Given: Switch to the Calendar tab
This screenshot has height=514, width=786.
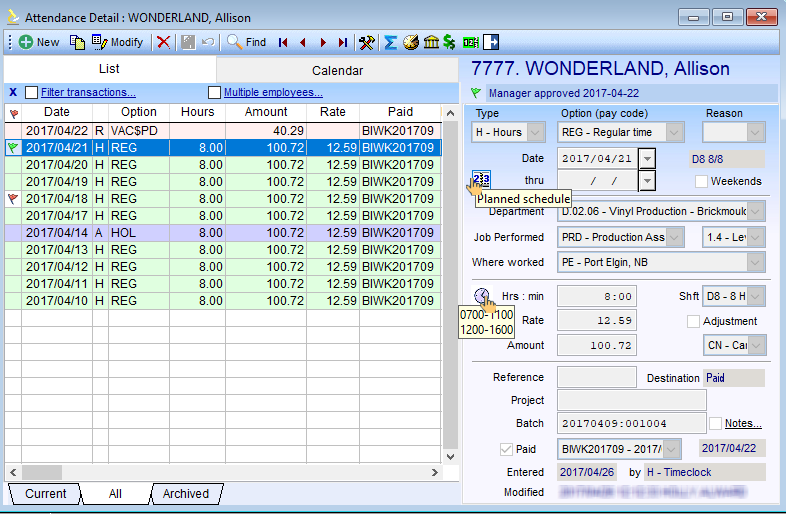Looking at the screenshot, I should pos(337,71).
